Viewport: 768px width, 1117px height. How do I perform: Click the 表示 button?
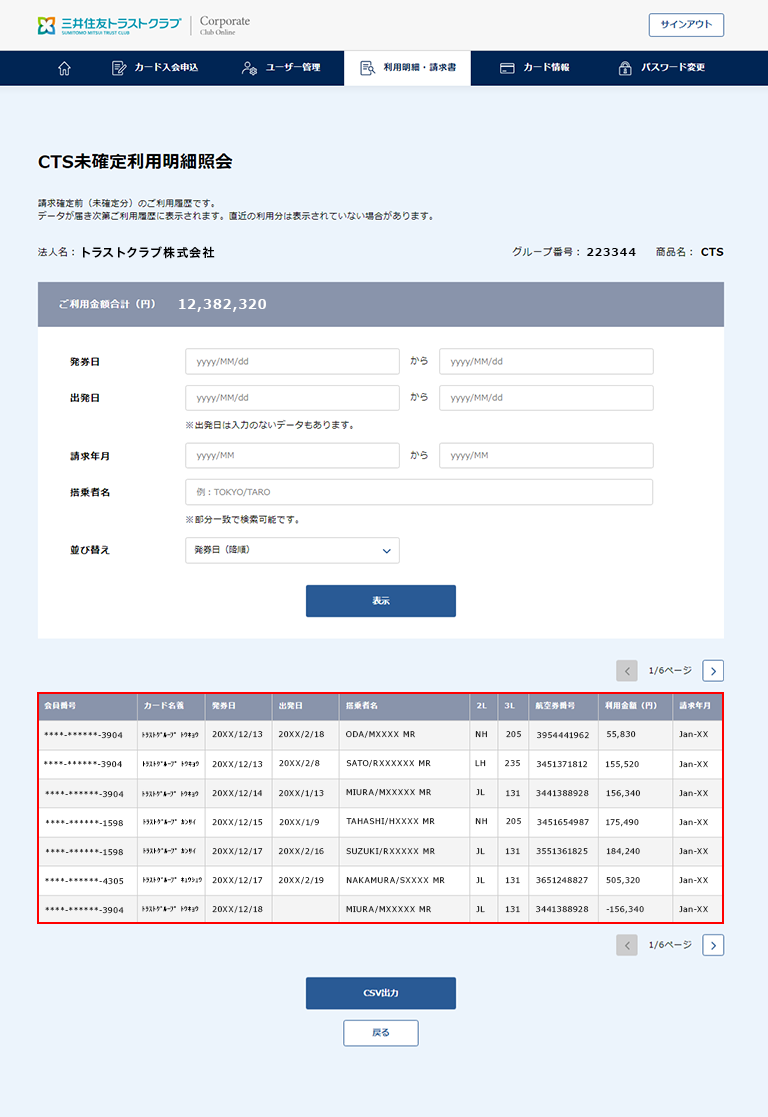point(380,601)
